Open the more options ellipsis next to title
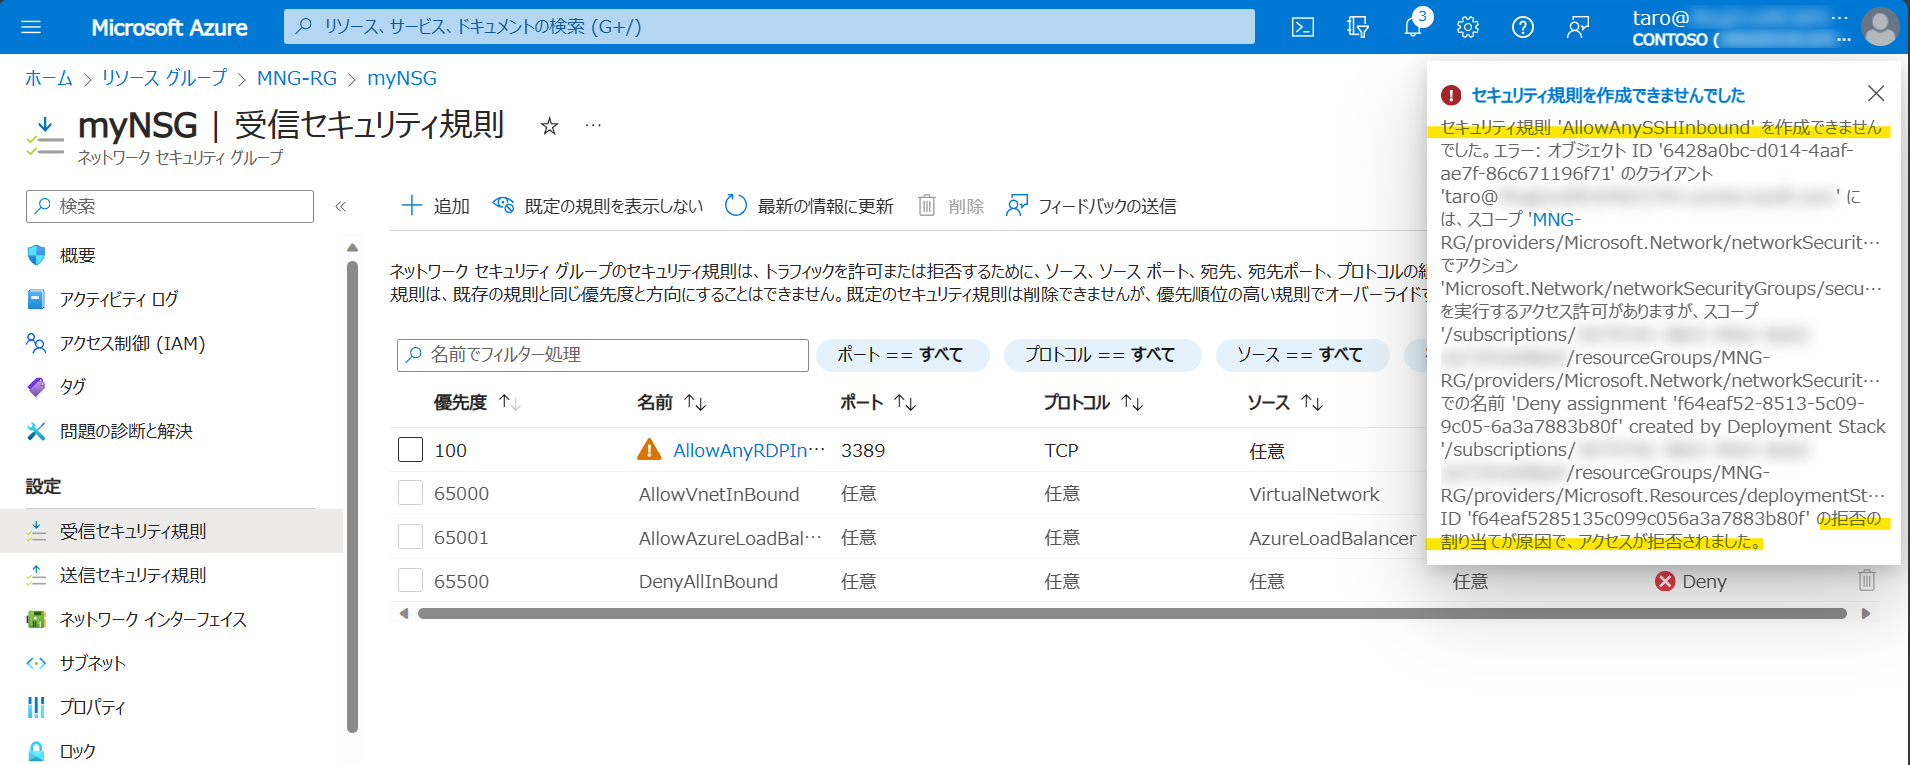This screenshot has height=765, width=1910. [593, 125]
